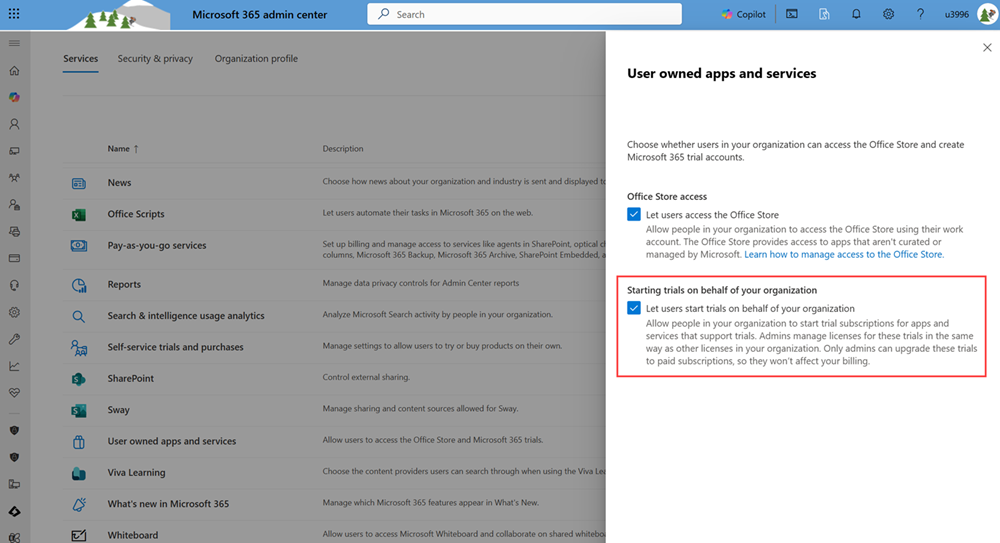Viewport: 1000px width, 543px height.
Task: Go to Home in left navigation
Action: pyautogui.click(x=14, y=71)
